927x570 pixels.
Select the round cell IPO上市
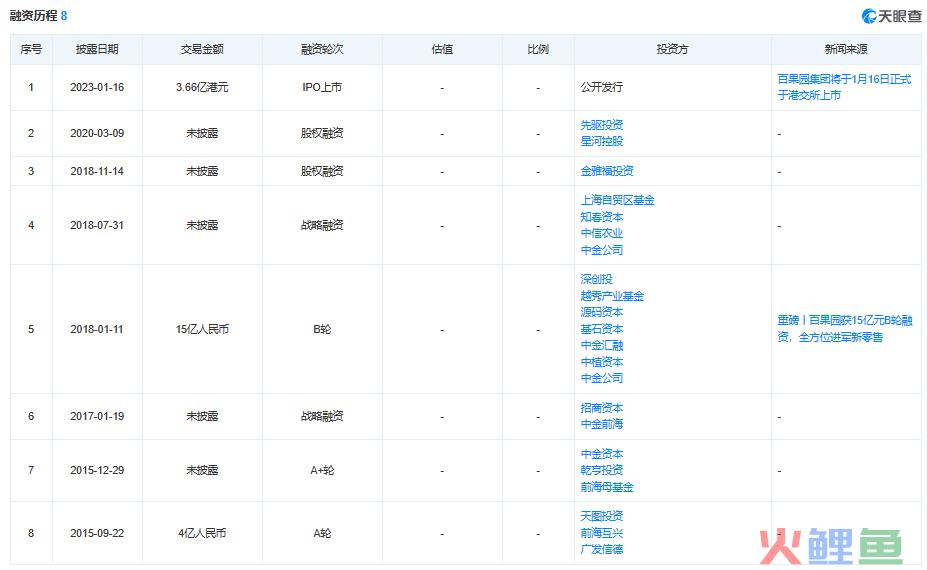322,88
